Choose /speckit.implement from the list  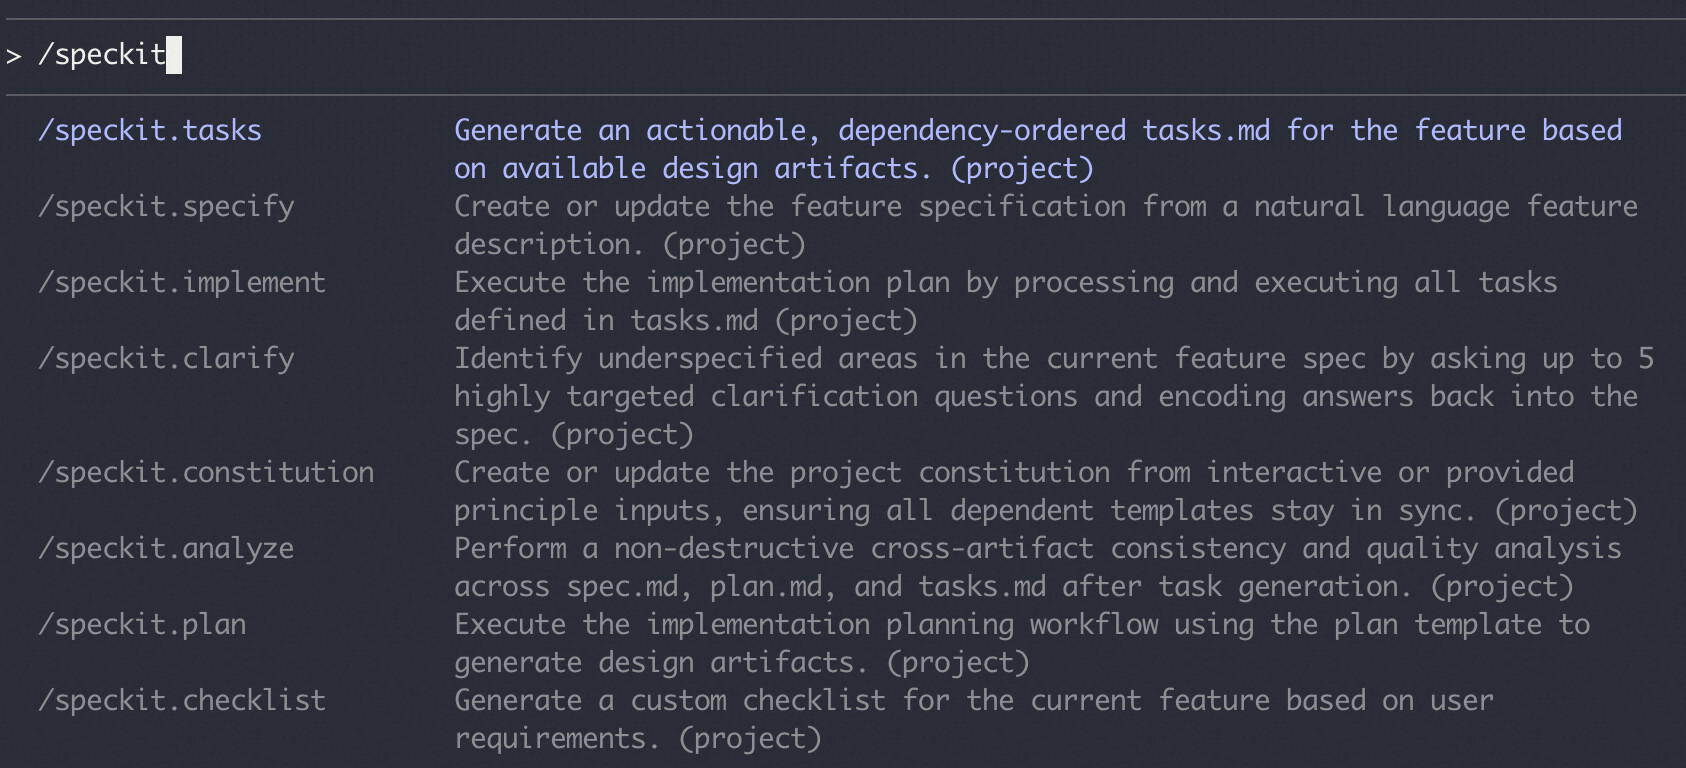(x=181, y=283)
